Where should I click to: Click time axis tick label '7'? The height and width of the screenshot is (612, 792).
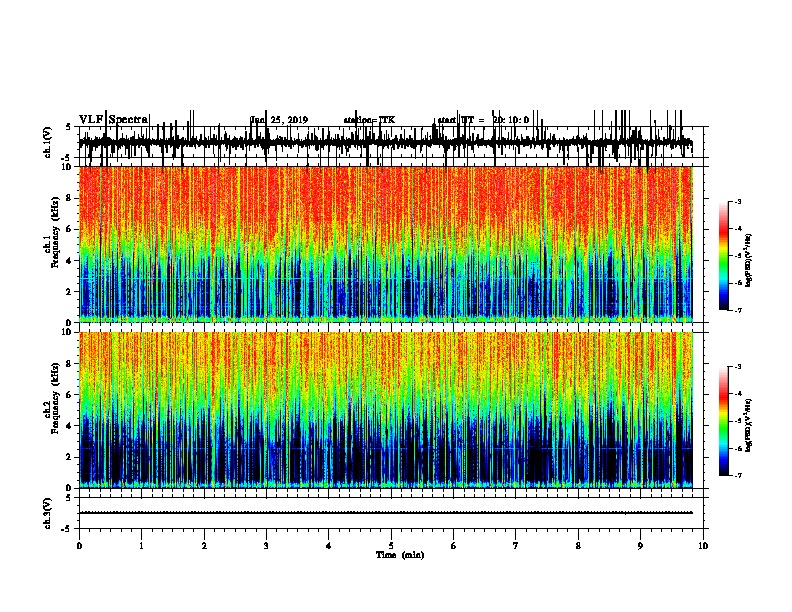(x=516, y=546)
